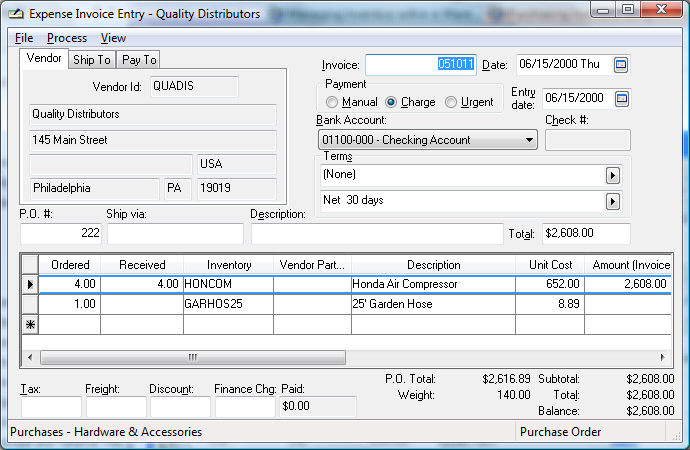Click the Description input field
690x450 pixels.
tap(377, 233)
